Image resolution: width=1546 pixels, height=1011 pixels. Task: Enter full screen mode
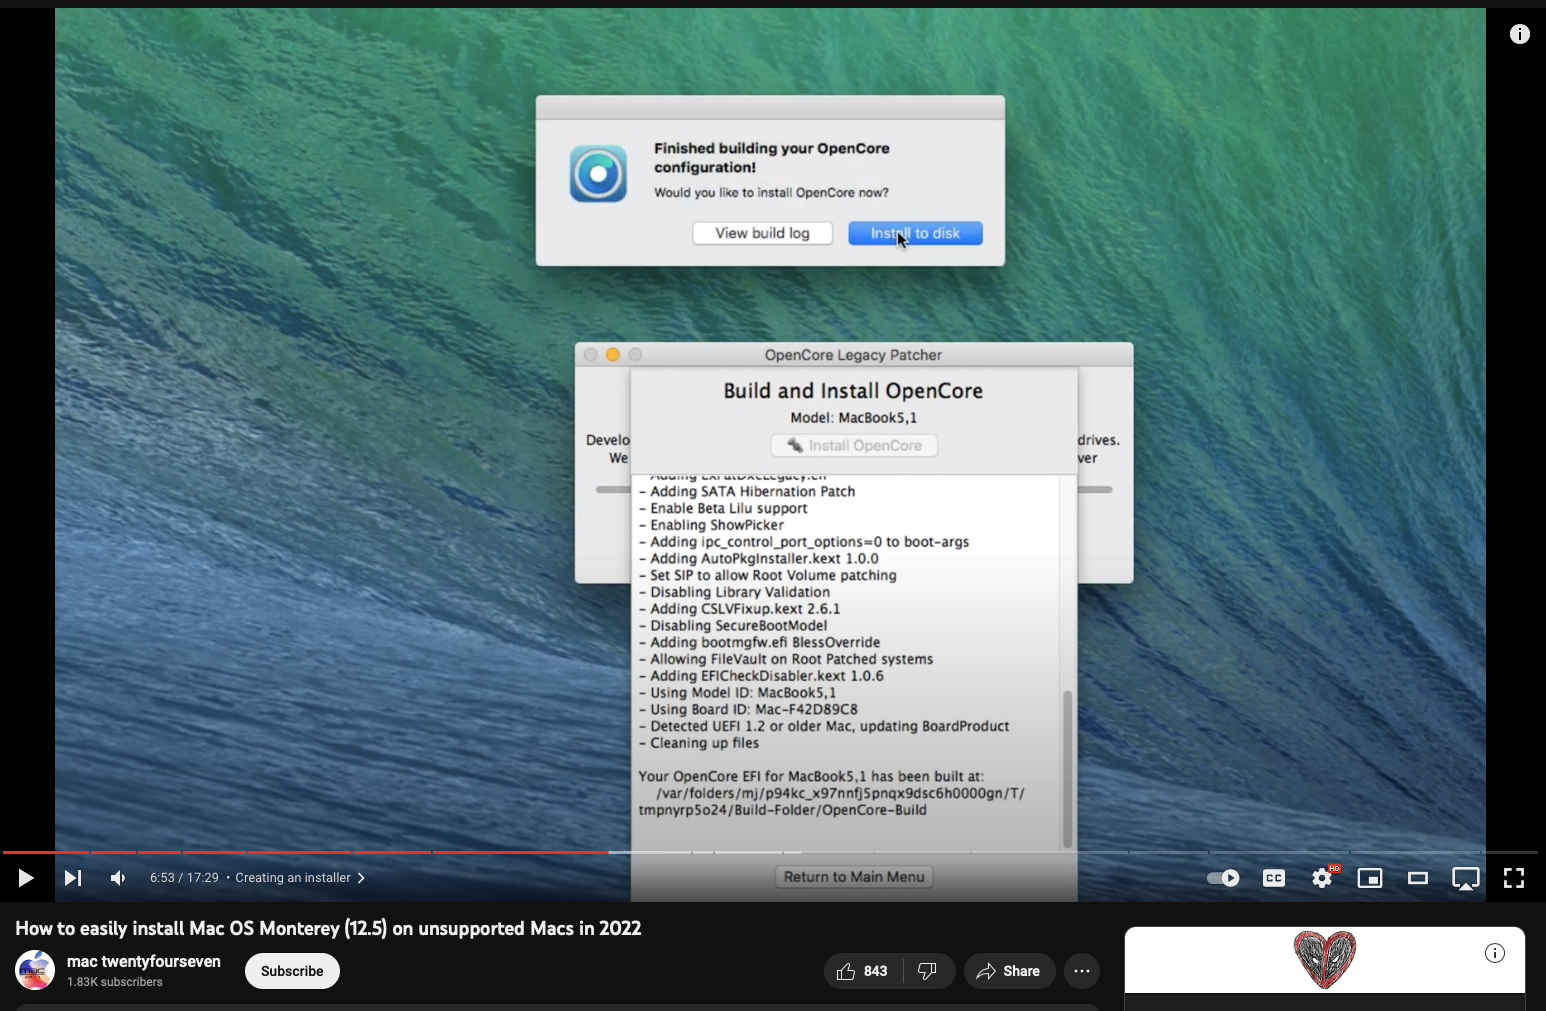tap(1514, 878)
